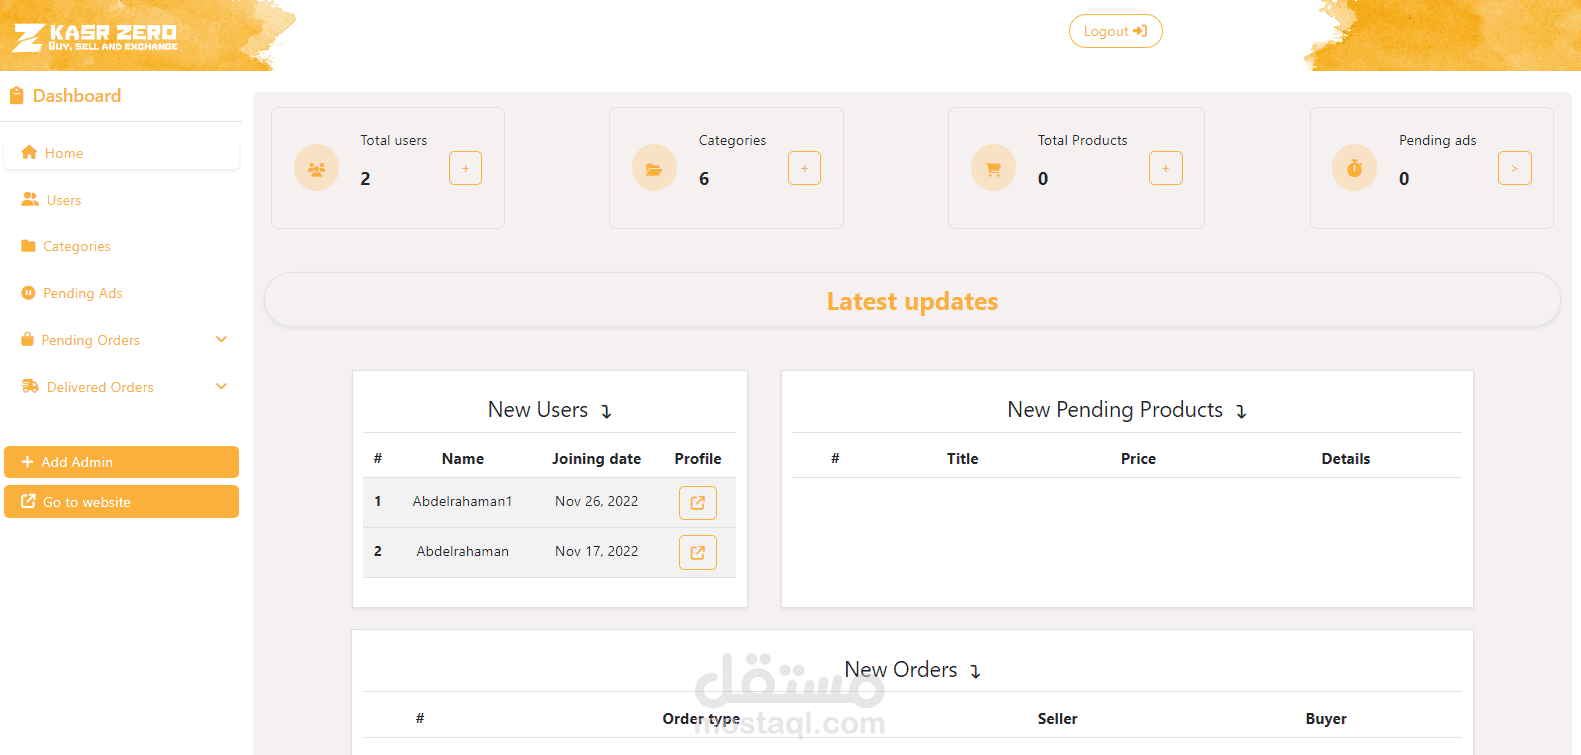Click the Nov 17, 2022 date cell
The height and width of the screenshot is (755, 1581).
[x=597, y=552]
